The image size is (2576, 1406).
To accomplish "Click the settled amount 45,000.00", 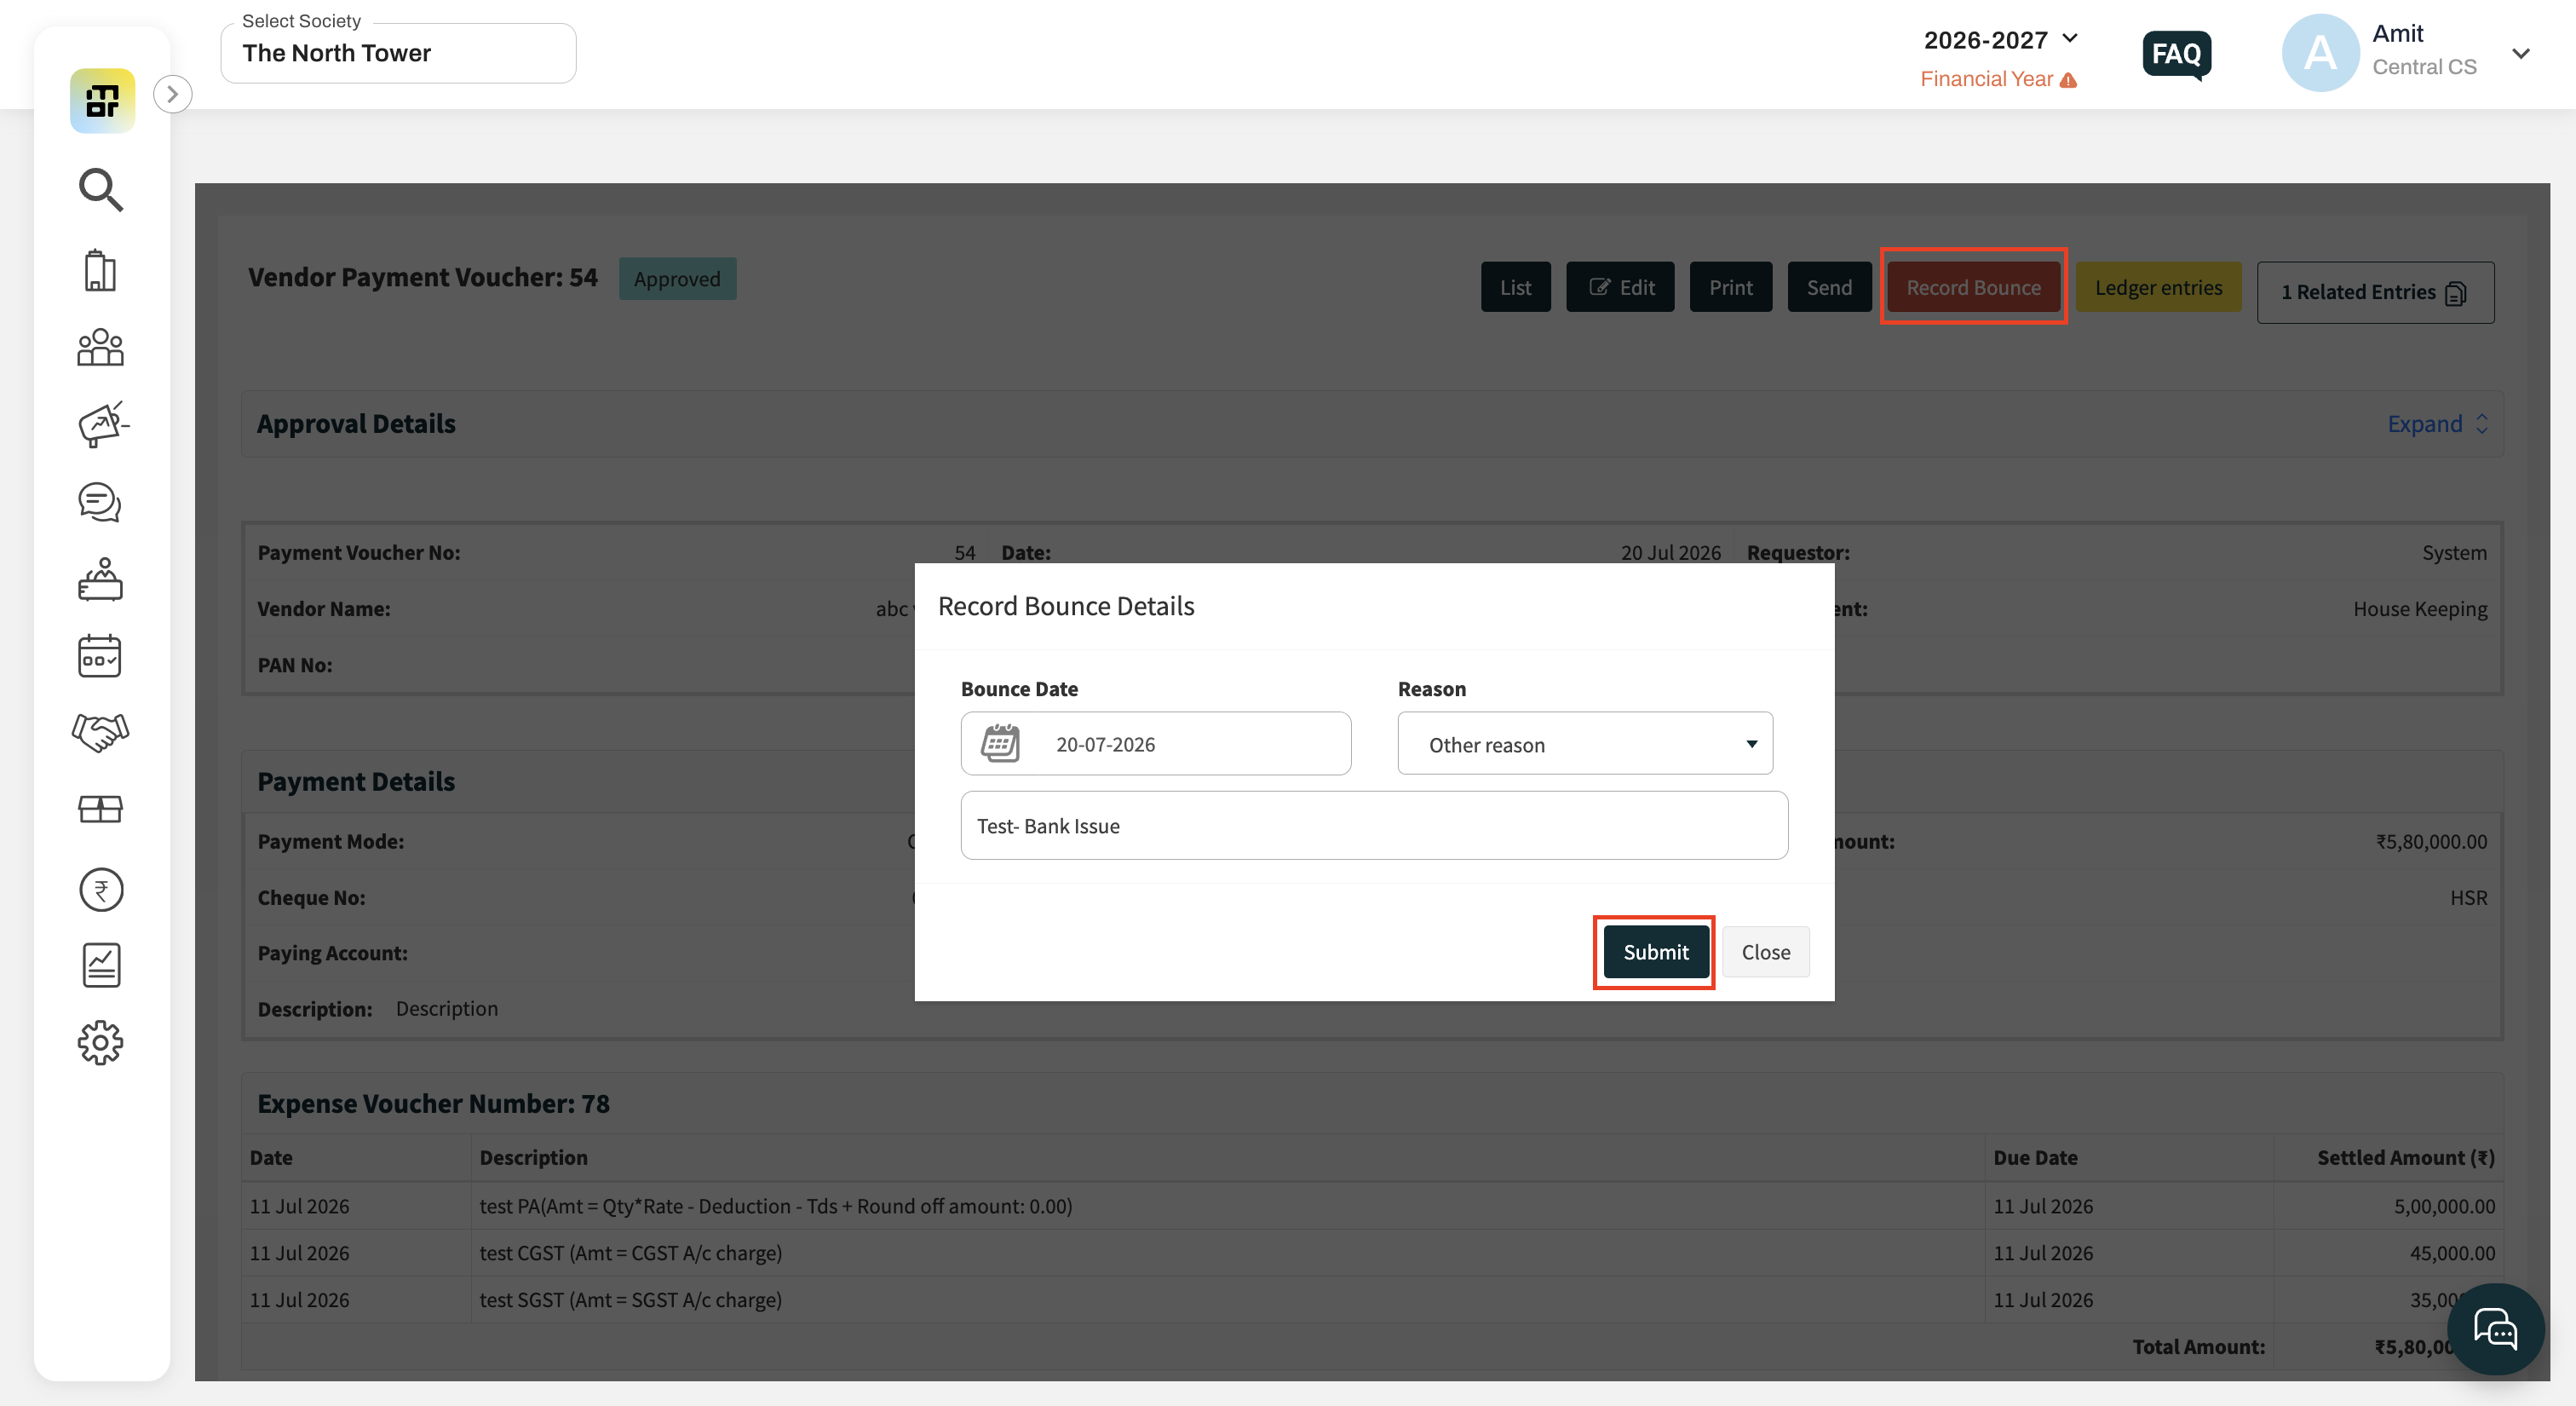I will point(2452,1253).
